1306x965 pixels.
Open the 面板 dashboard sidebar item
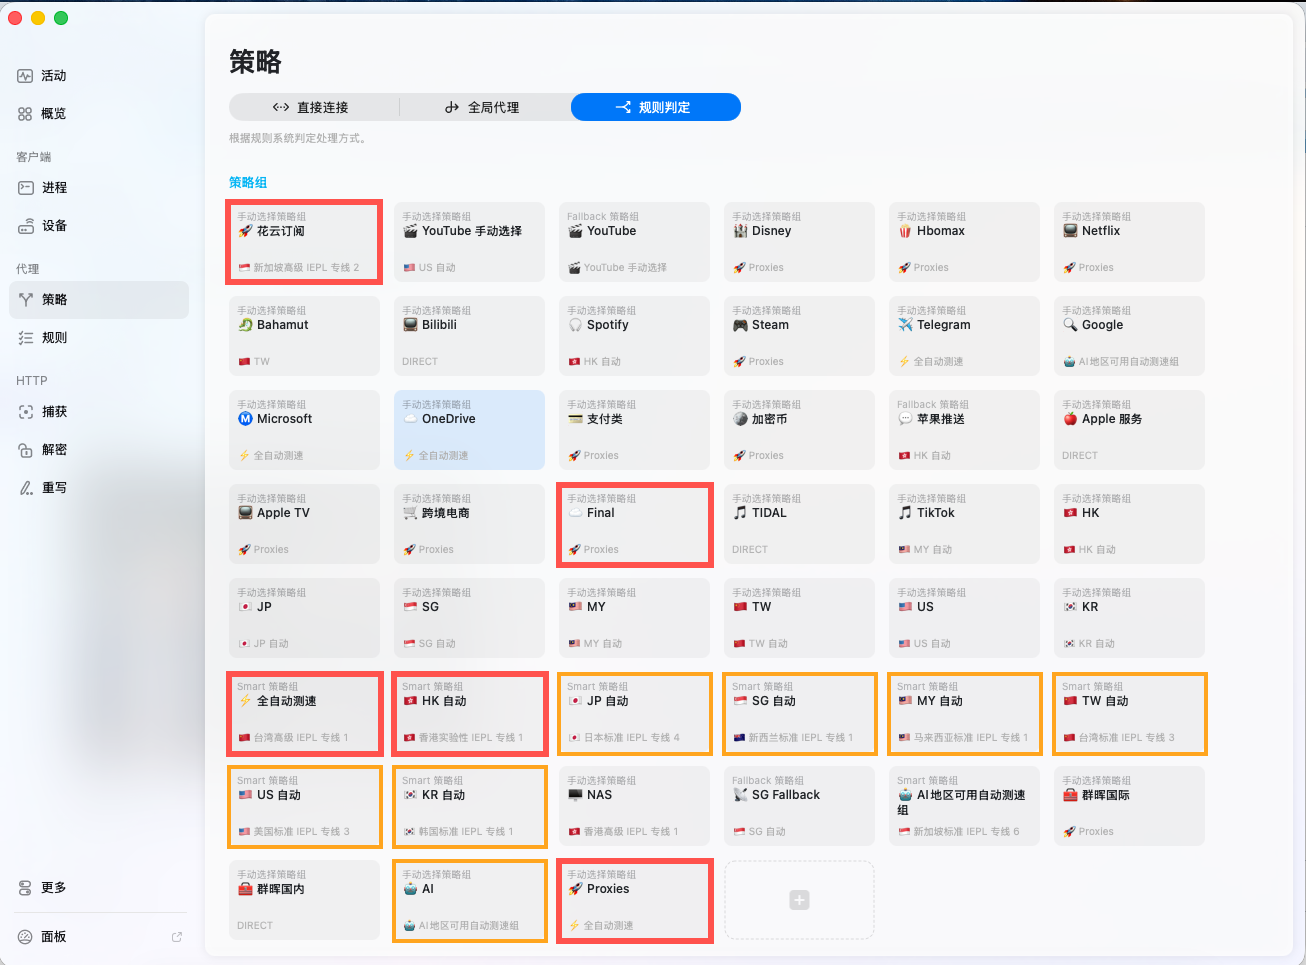click(99, 937)
